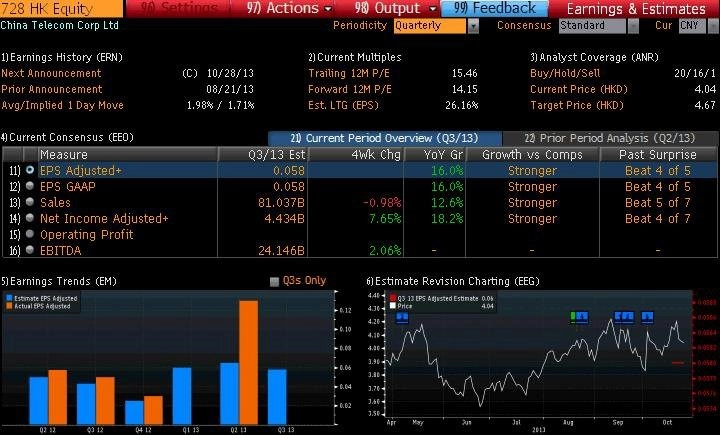
Task: Select the EBITDA radio button
Action: (30, 250)
